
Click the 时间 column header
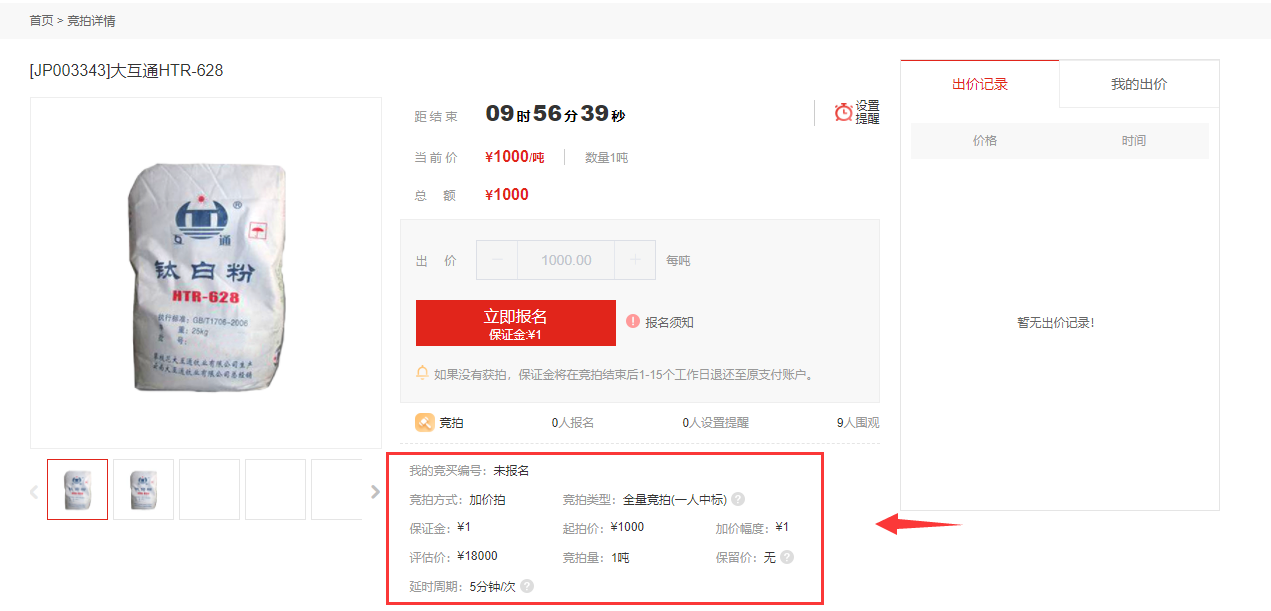click(1134, 141)
